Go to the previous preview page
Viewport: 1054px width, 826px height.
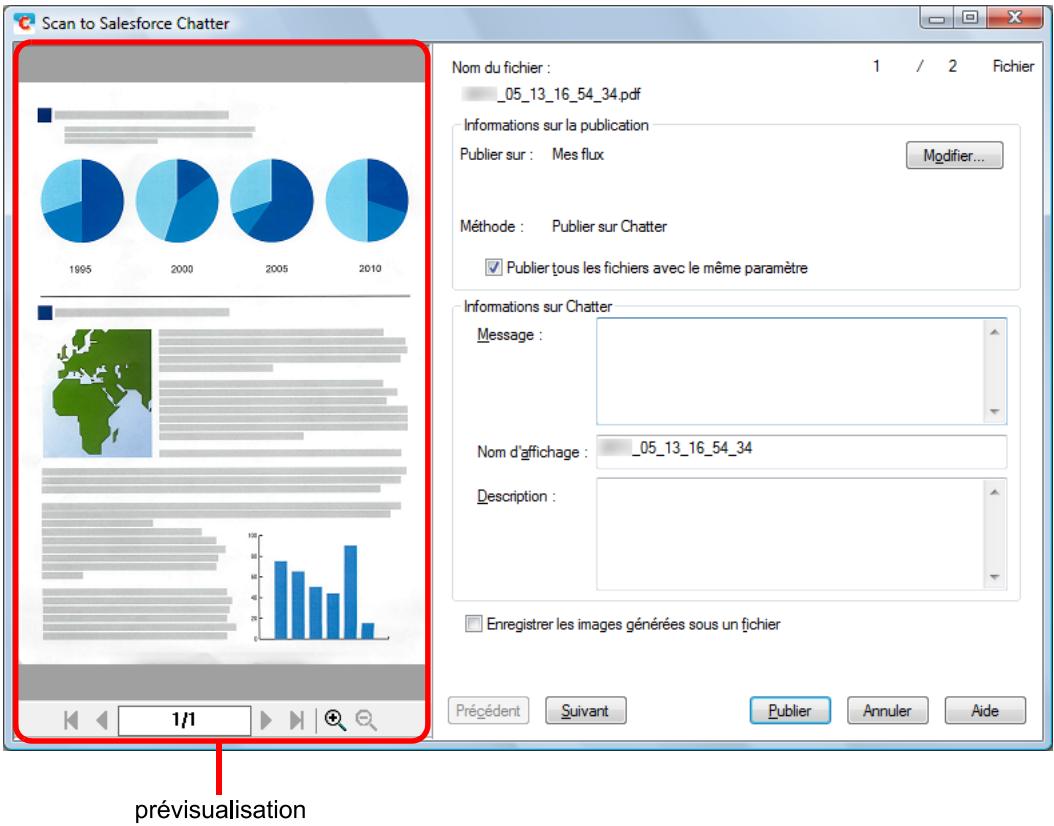[x=102, y=720]
